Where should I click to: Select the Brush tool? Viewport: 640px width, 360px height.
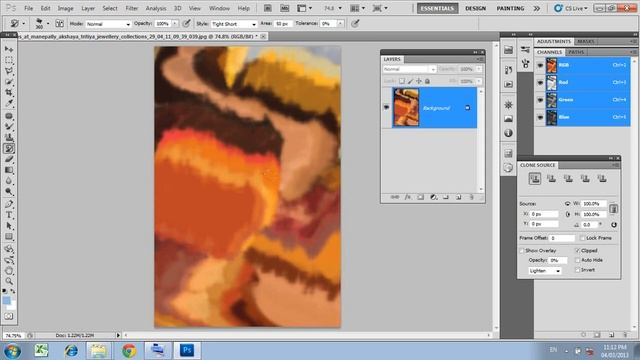tap(9, 127)
